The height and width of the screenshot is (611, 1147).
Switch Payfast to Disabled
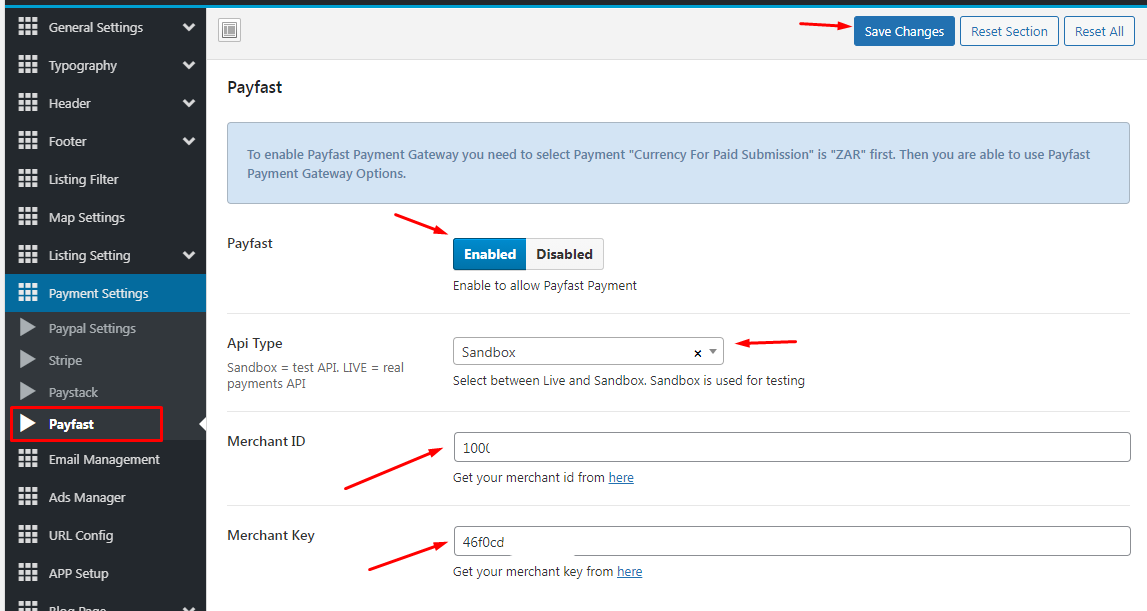(x=564, y=254)
